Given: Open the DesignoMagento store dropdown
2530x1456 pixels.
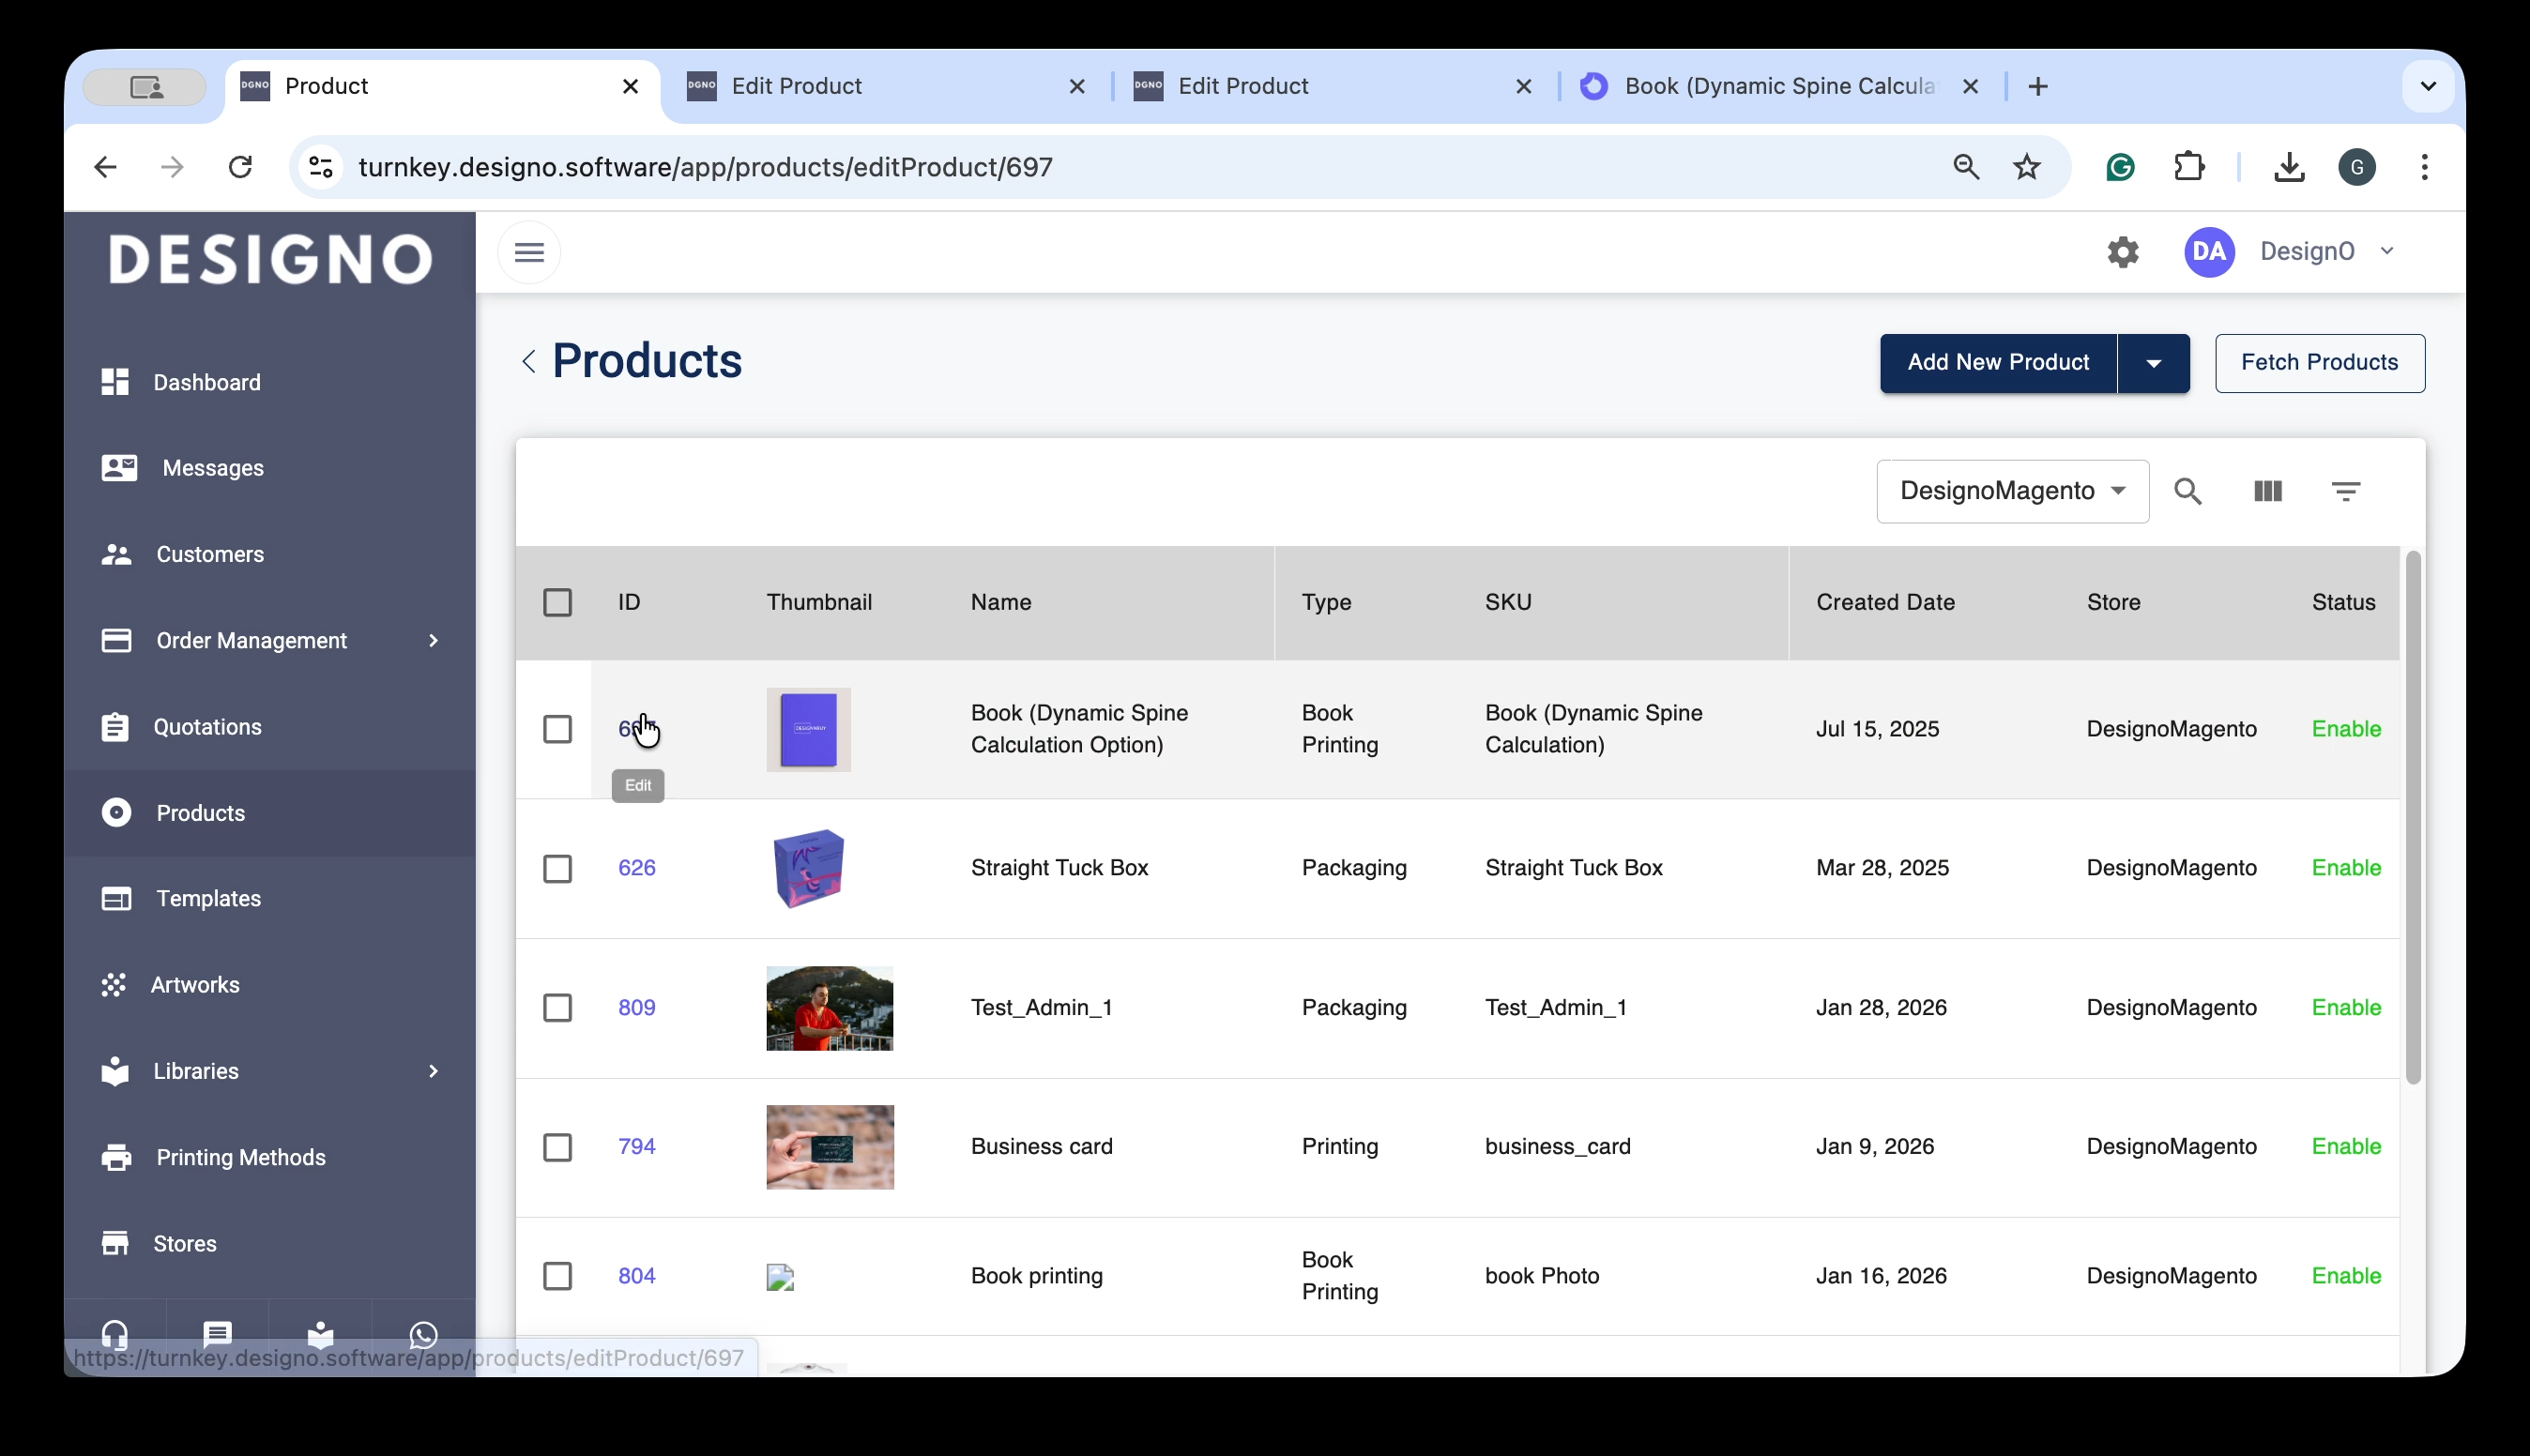Looking at the screenshot, I should (2011, 491).
